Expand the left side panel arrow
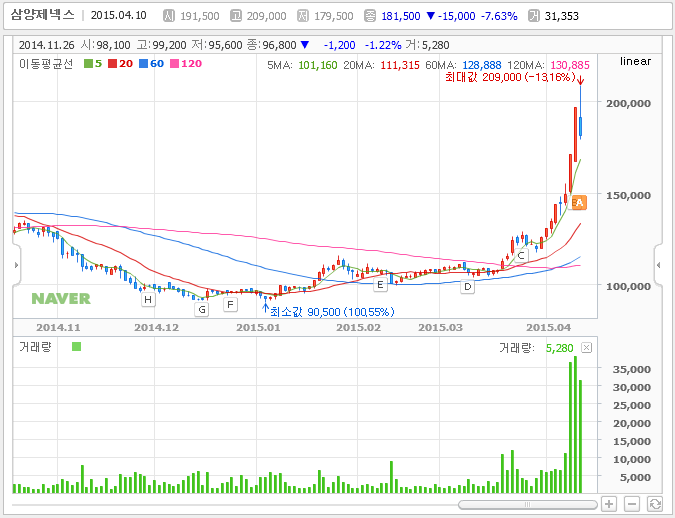 point(16,265)
